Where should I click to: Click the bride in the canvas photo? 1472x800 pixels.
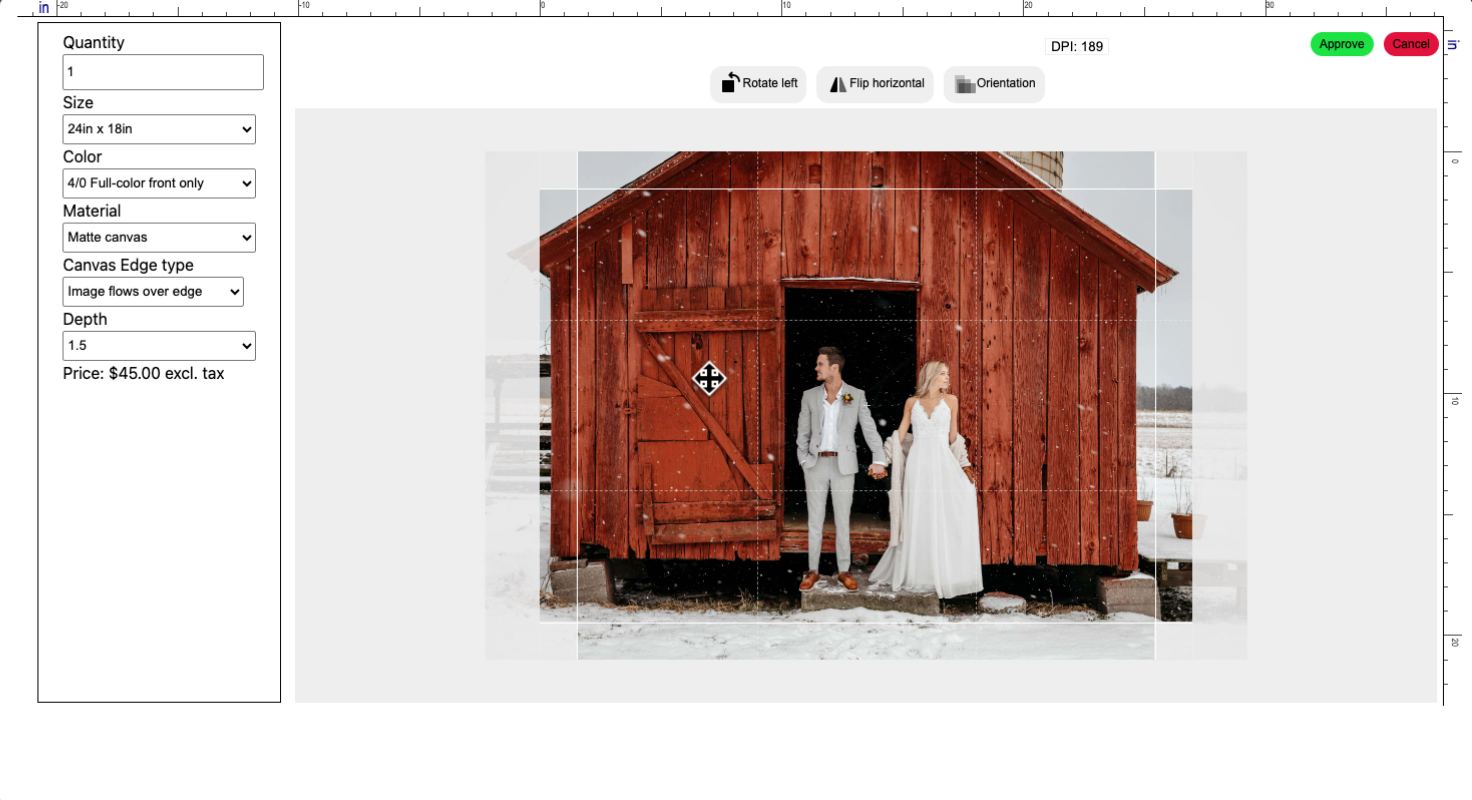click(x=932, y=480)
